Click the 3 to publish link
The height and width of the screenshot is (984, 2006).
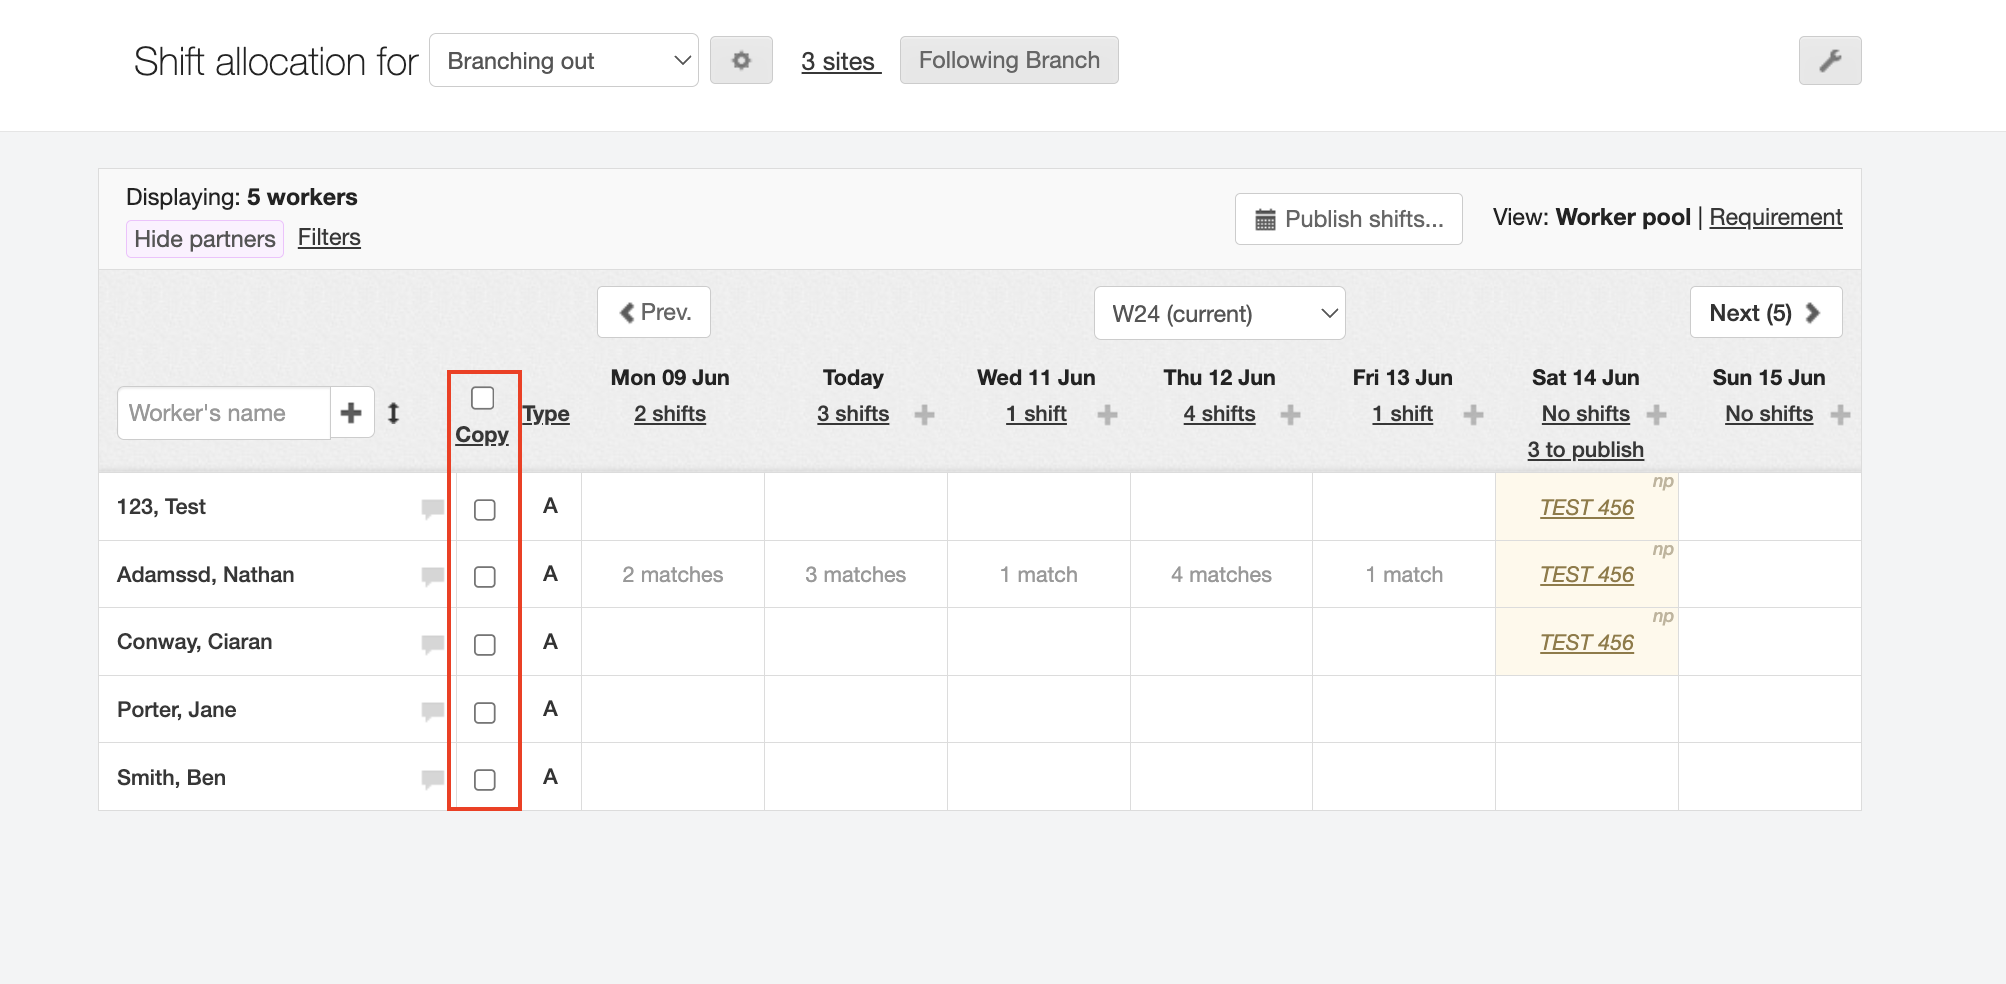pos(1585,450)
